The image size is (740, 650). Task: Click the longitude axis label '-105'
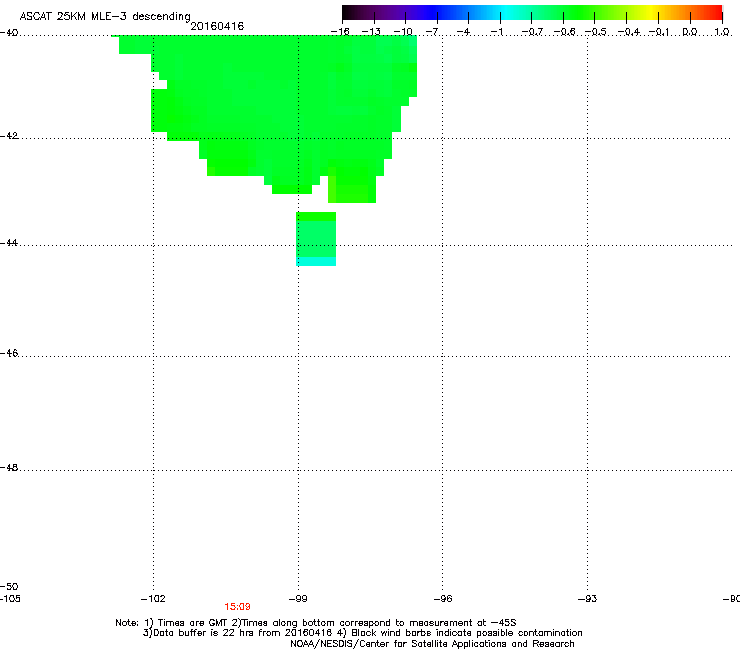coord(10,599)
